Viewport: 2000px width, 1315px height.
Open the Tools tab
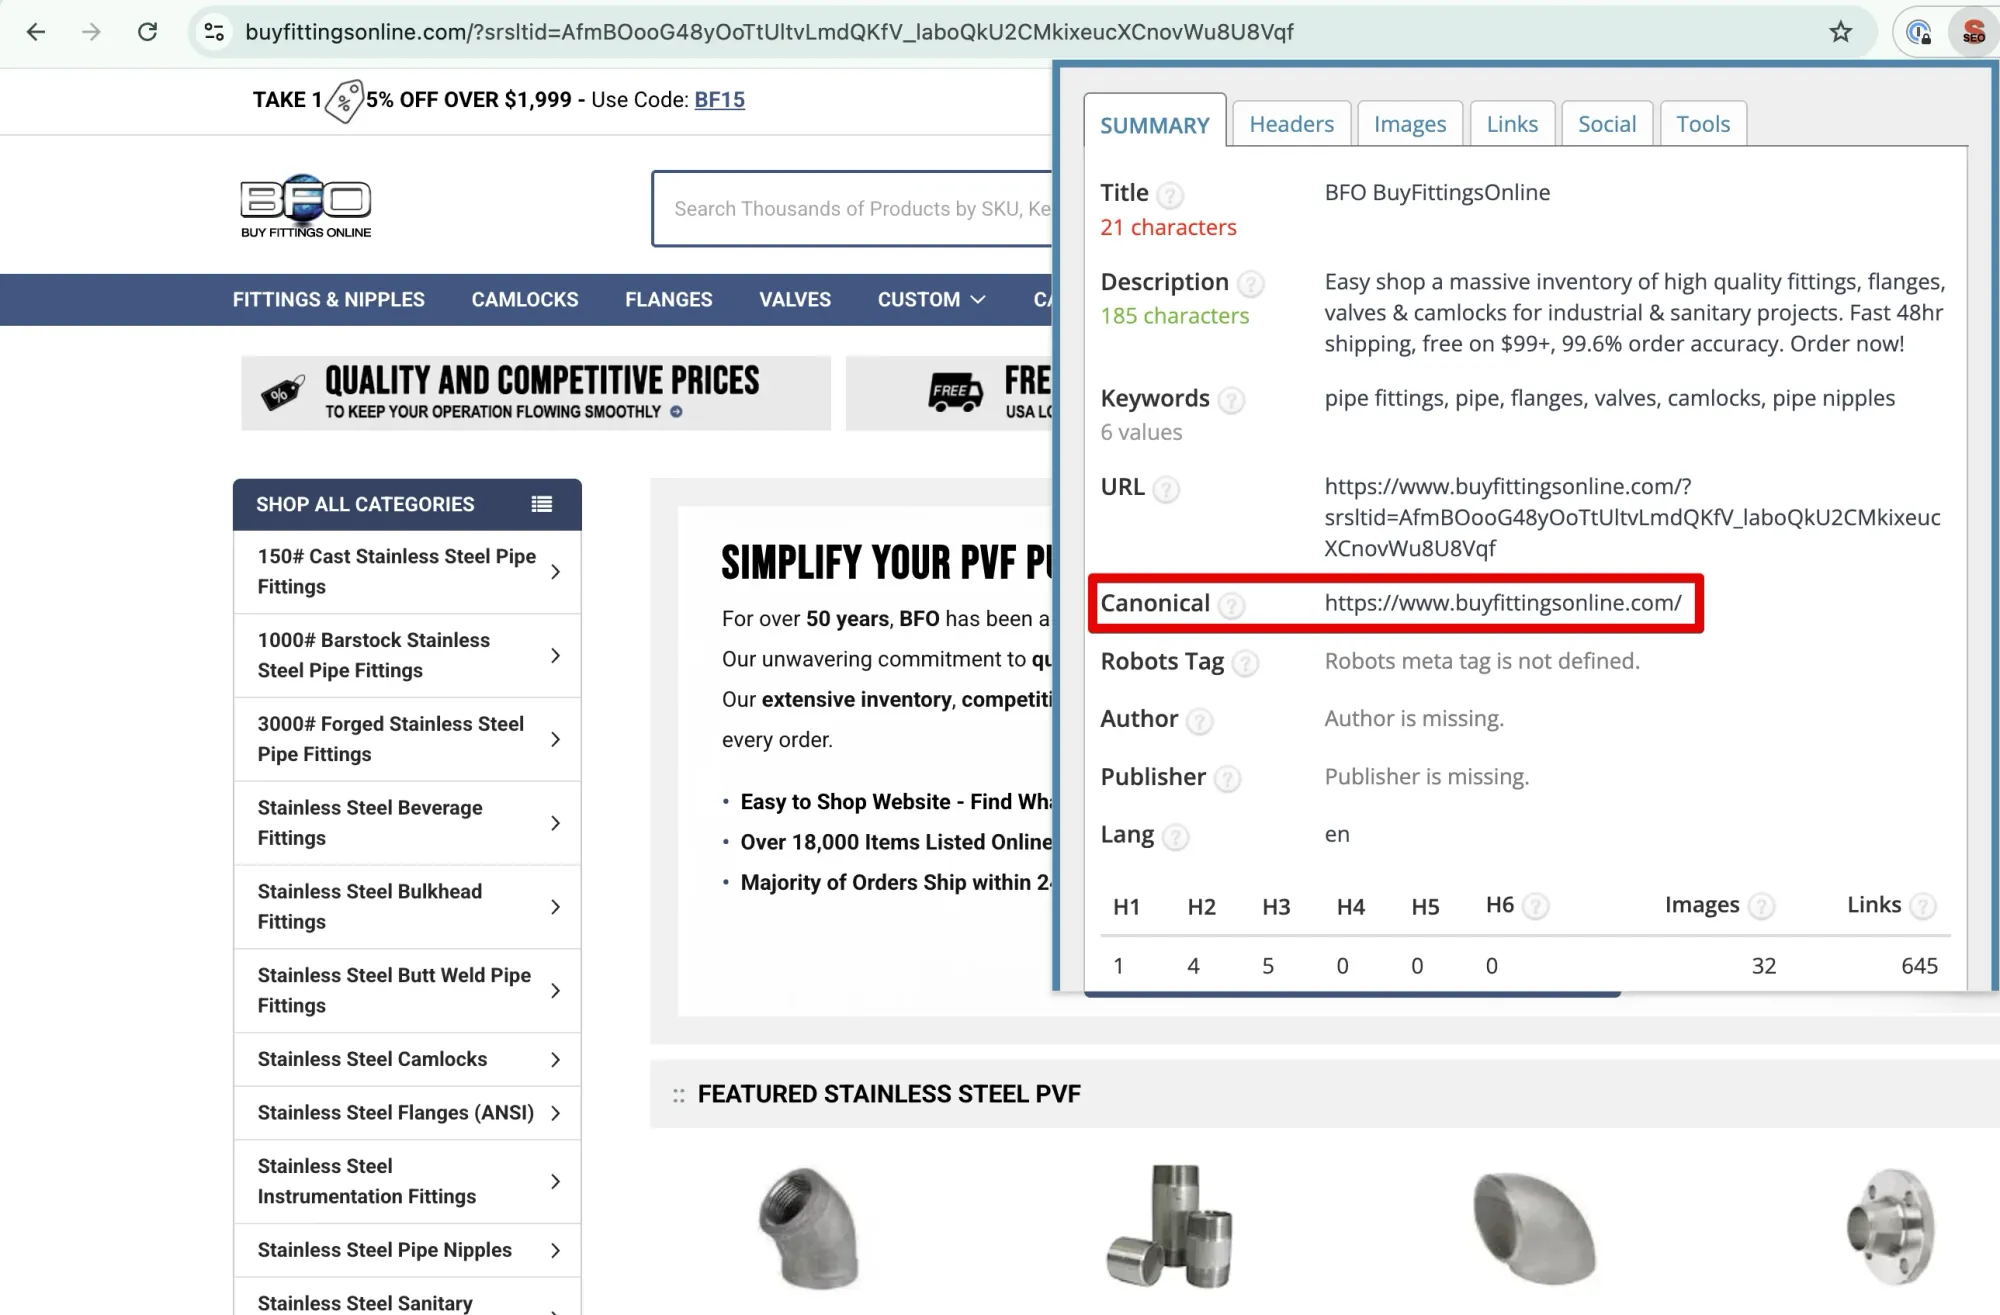point(1703,124)
